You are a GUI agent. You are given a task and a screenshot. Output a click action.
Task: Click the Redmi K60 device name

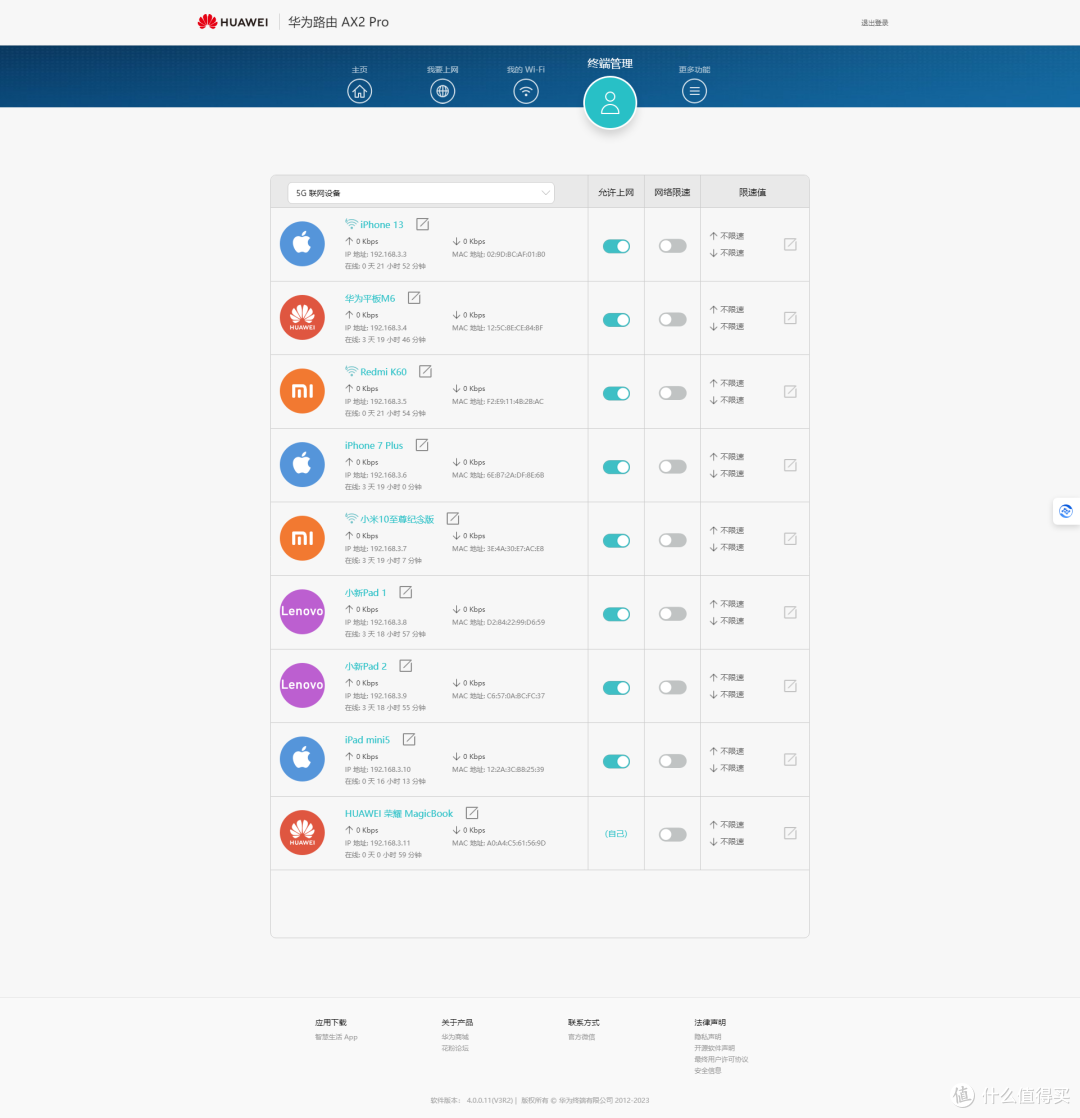point(384,371)
